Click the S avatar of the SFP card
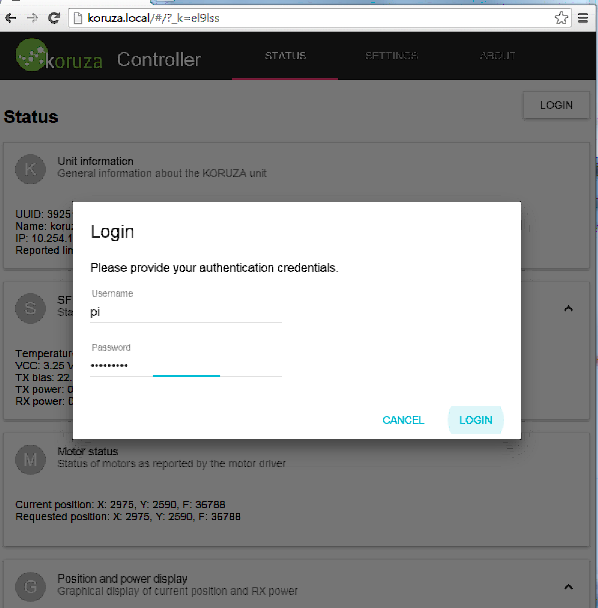 tap(30, 308)
